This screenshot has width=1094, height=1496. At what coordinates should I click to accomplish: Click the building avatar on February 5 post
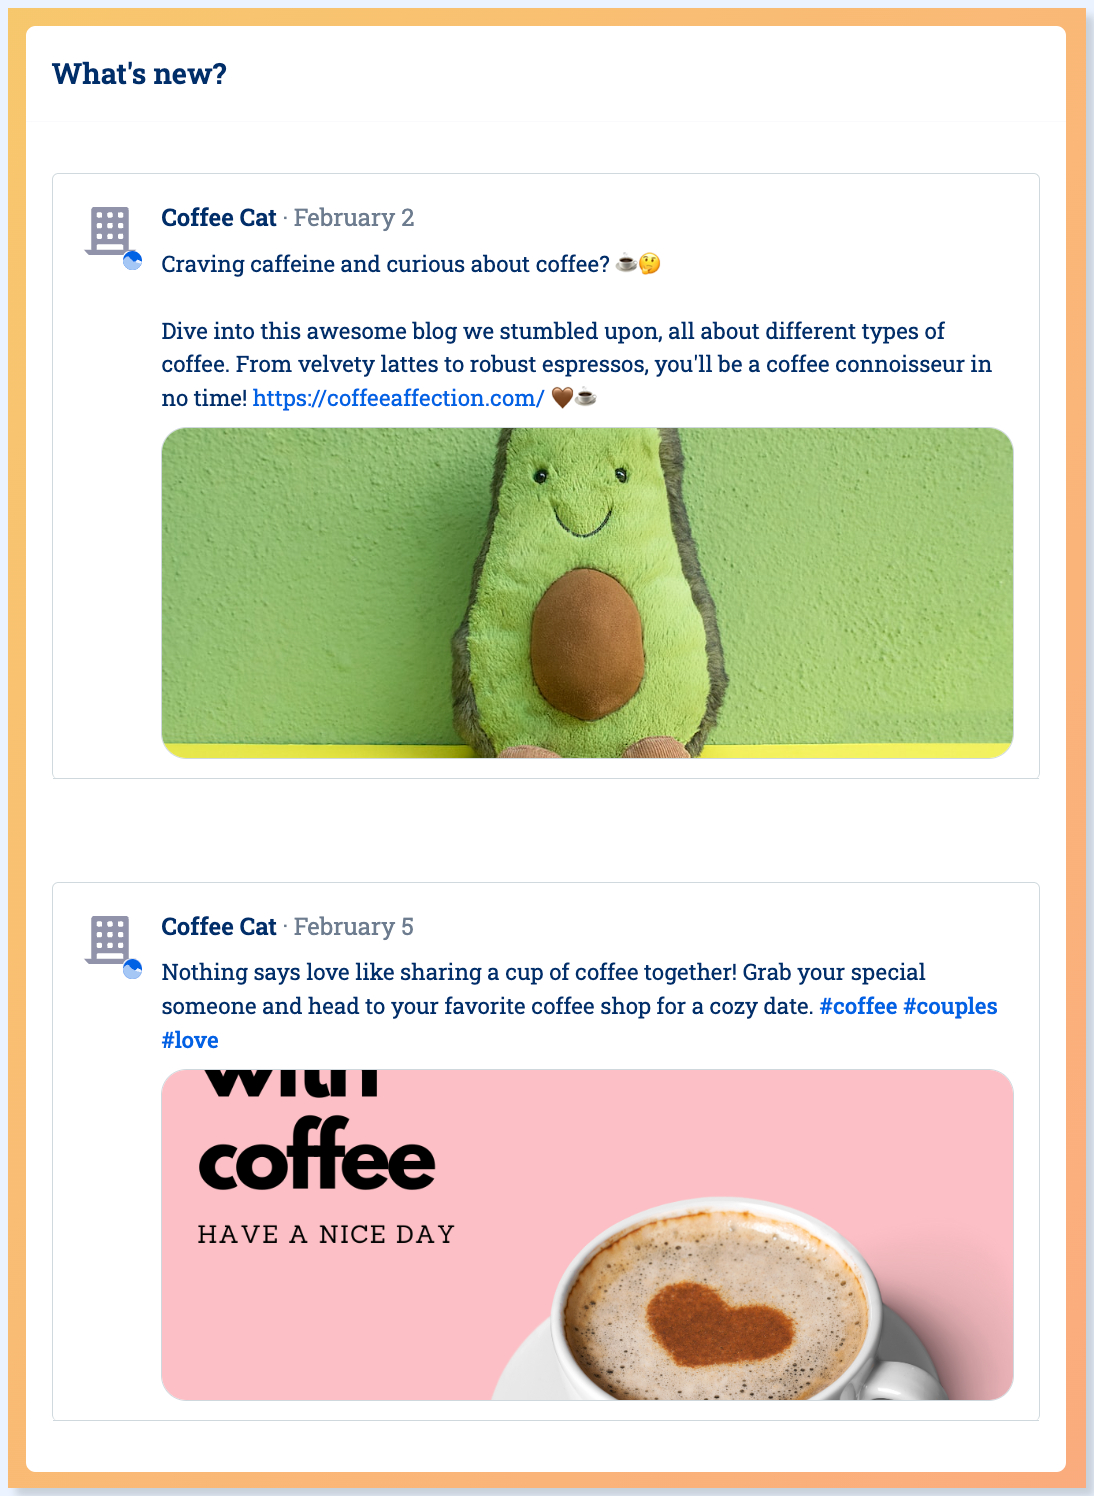point(109,940)
